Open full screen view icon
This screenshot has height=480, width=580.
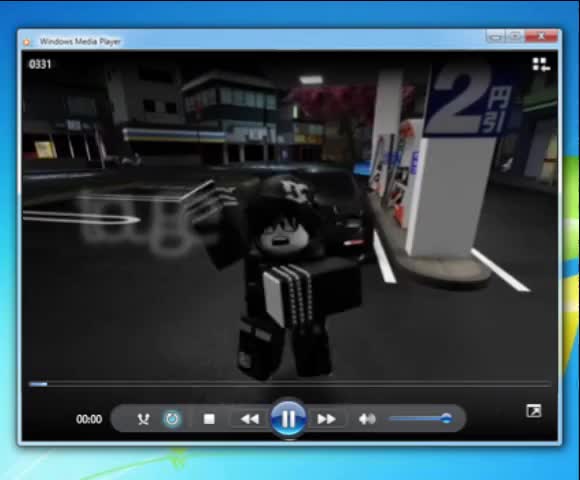(533, 411)
